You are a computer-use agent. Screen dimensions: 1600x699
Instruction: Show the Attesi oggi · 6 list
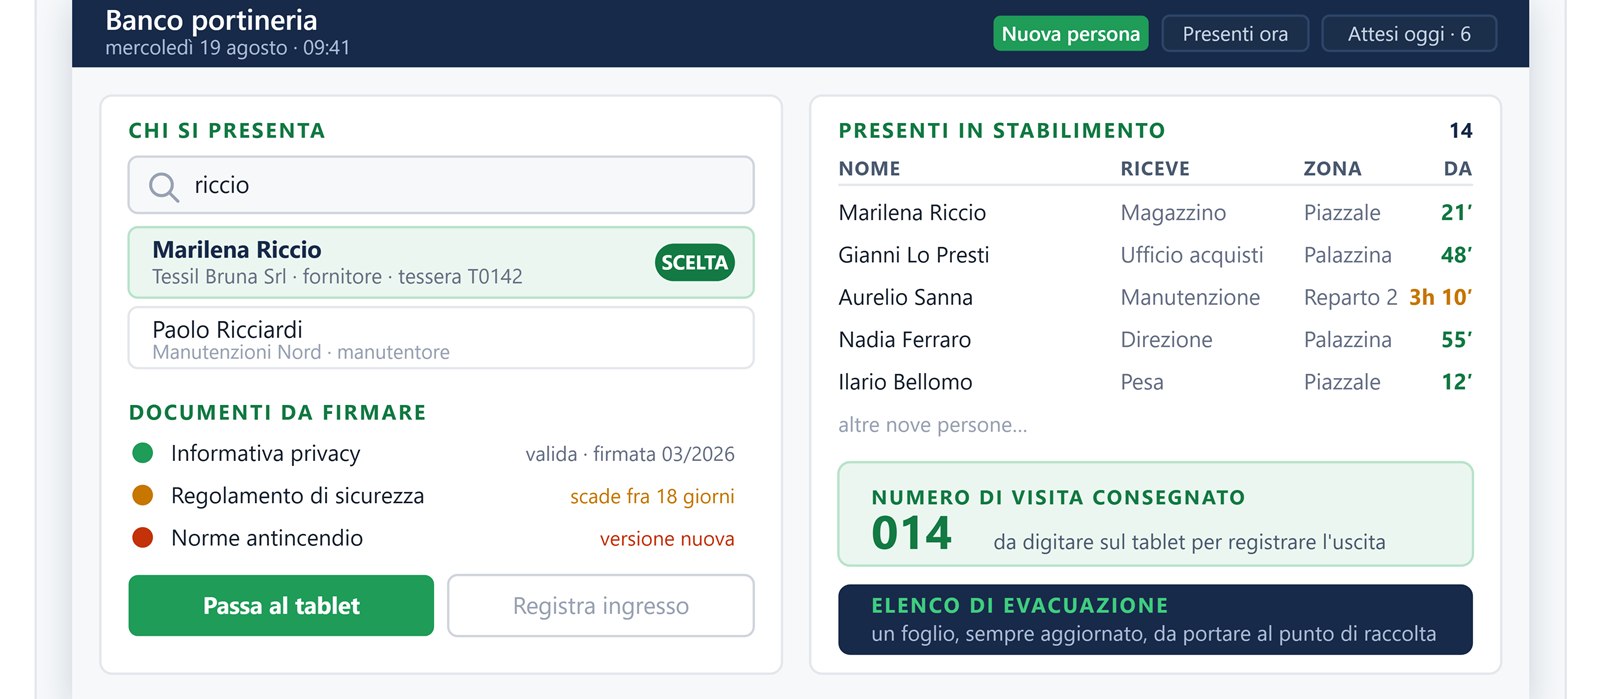[1409, 34]
